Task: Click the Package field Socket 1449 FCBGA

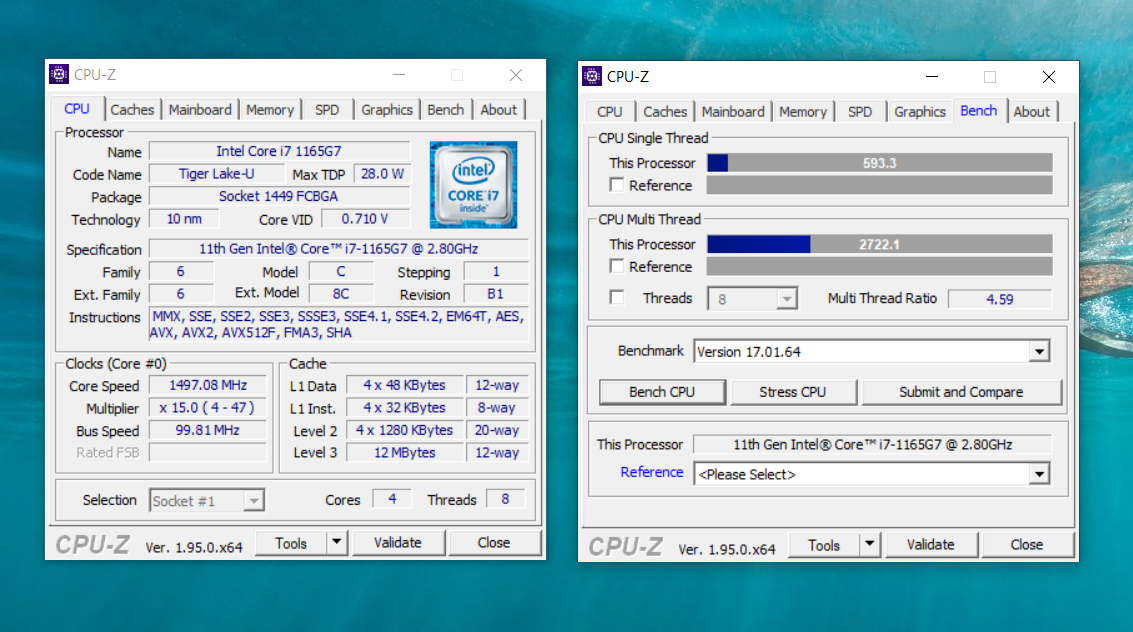Action: tap(279, 196)
